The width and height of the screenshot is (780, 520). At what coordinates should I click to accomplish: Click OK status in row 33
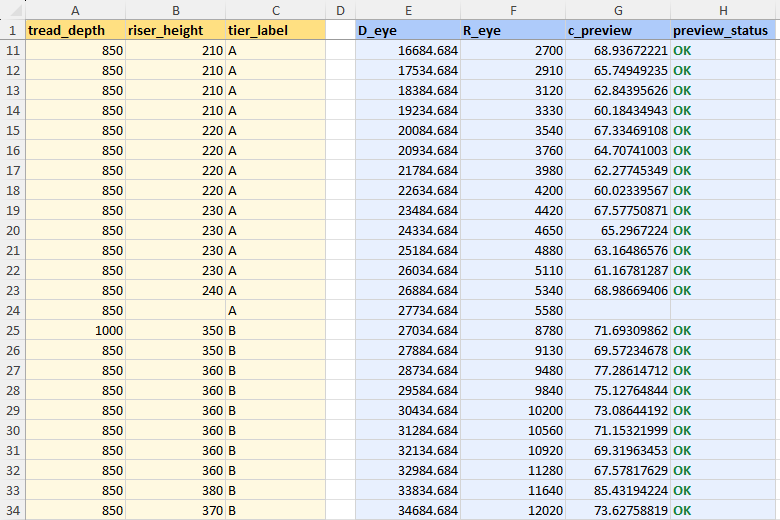coord(723,491)
